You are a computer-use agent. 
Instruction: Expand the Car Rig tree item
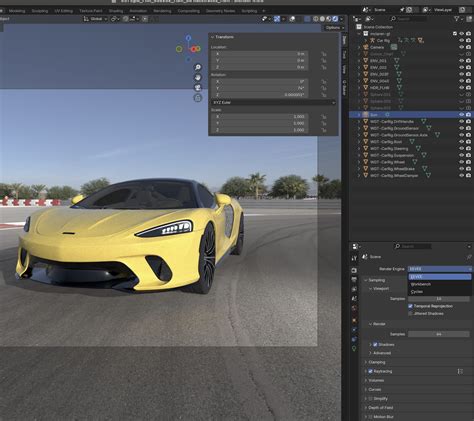point(365,41)
